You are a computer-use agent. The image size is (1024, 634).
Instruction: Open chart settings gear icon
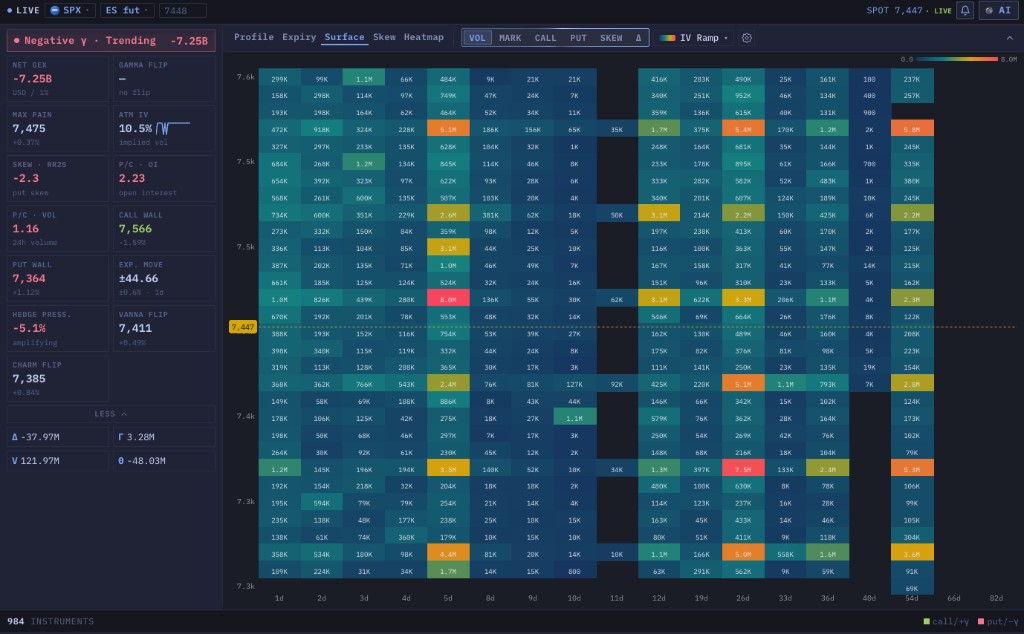[x=746, y=38]
